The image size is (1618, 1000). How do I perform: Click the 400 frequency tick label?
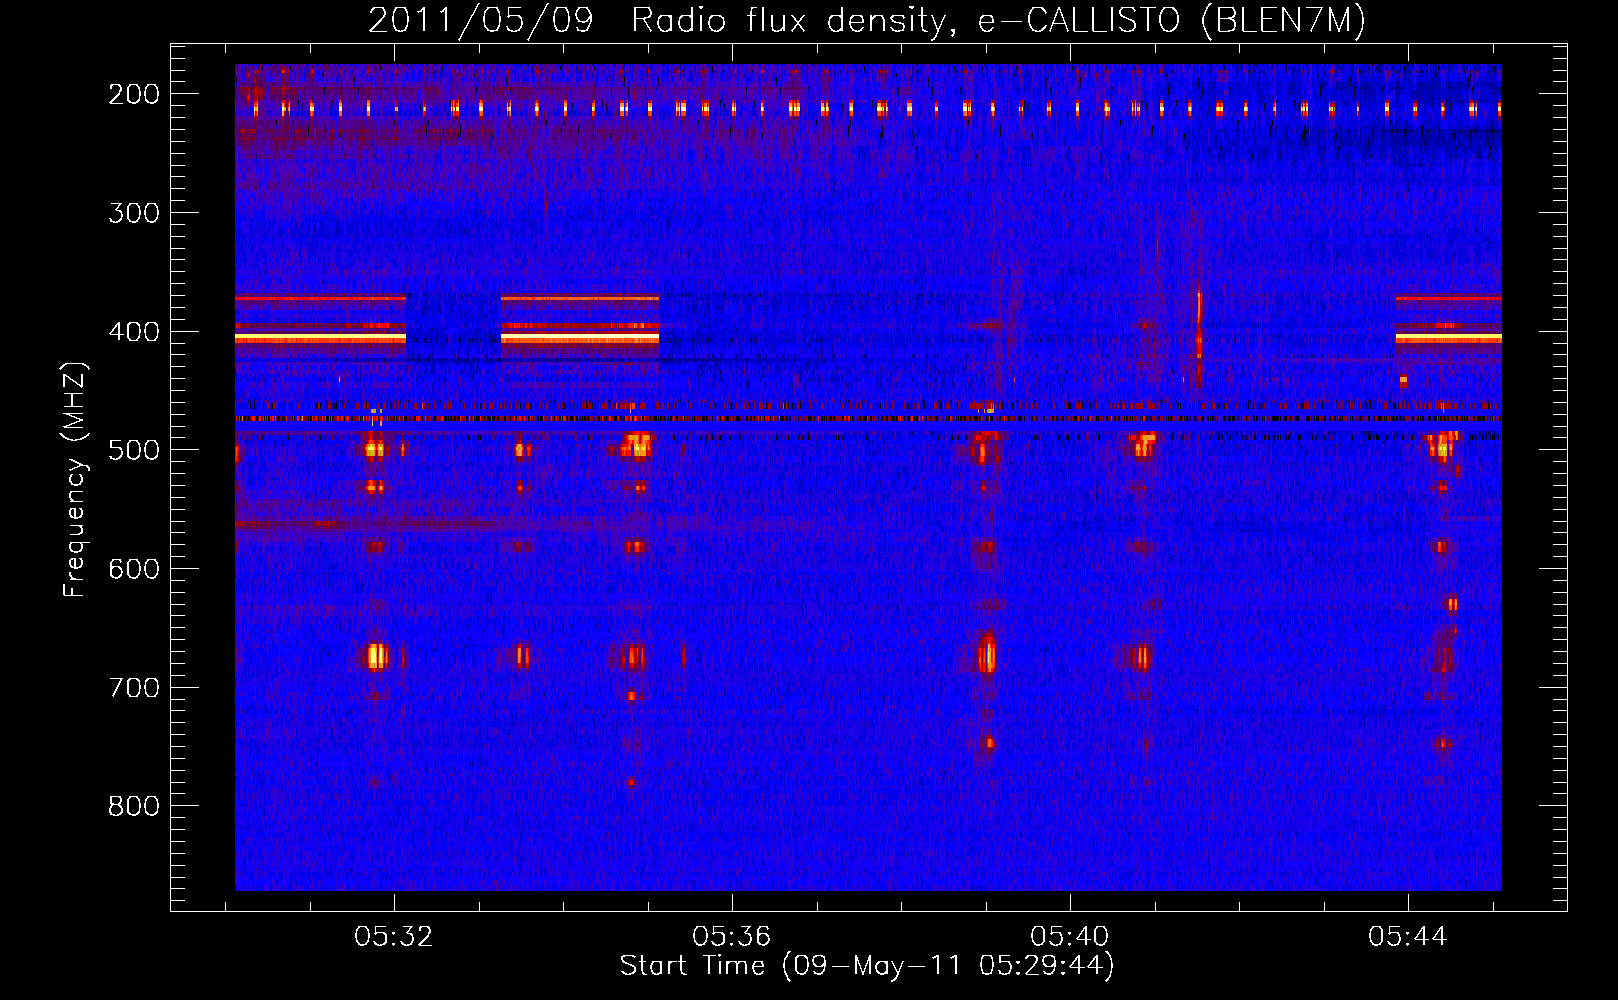tap(134, 332)
